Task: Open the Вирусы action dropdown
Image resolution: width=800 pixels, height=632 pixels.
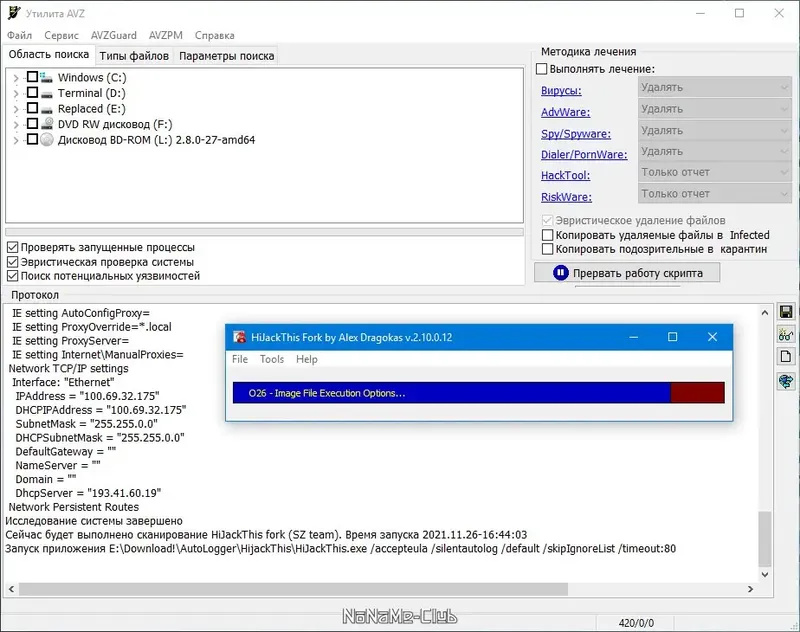Action: pyautogui.click(x=714, y=87)
